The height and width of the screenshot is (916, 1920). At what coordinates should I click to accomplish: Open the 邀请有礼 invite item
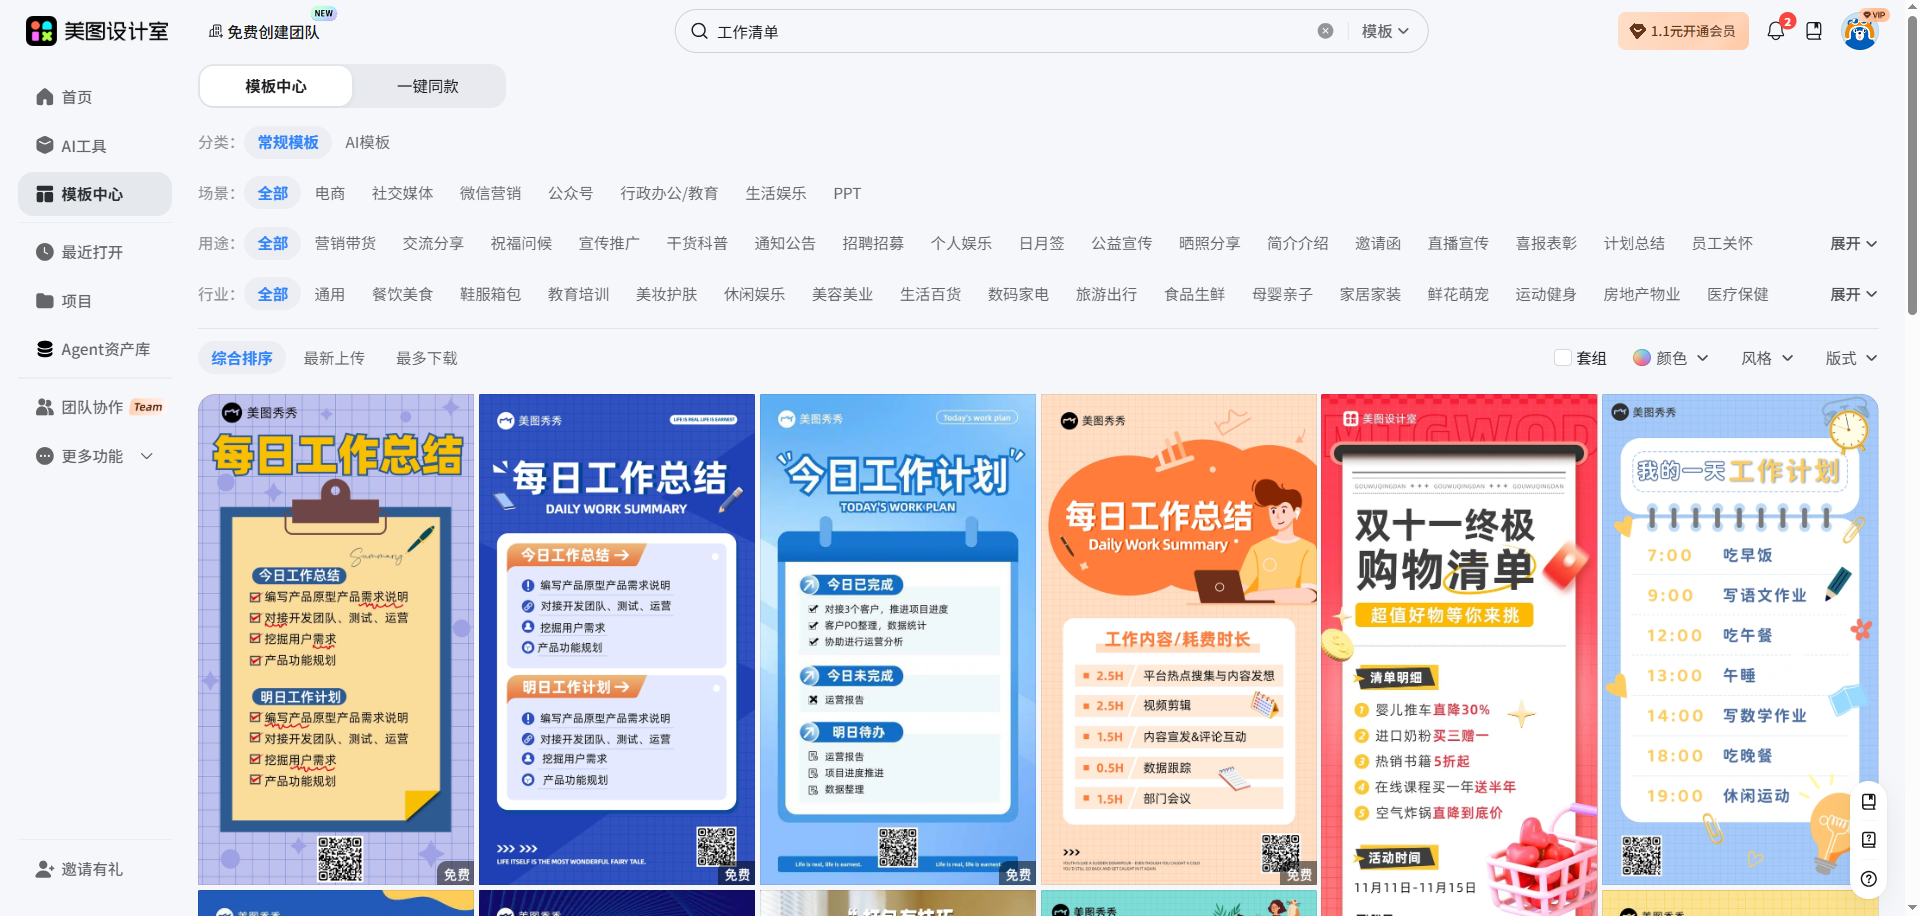tap(91, 869)
